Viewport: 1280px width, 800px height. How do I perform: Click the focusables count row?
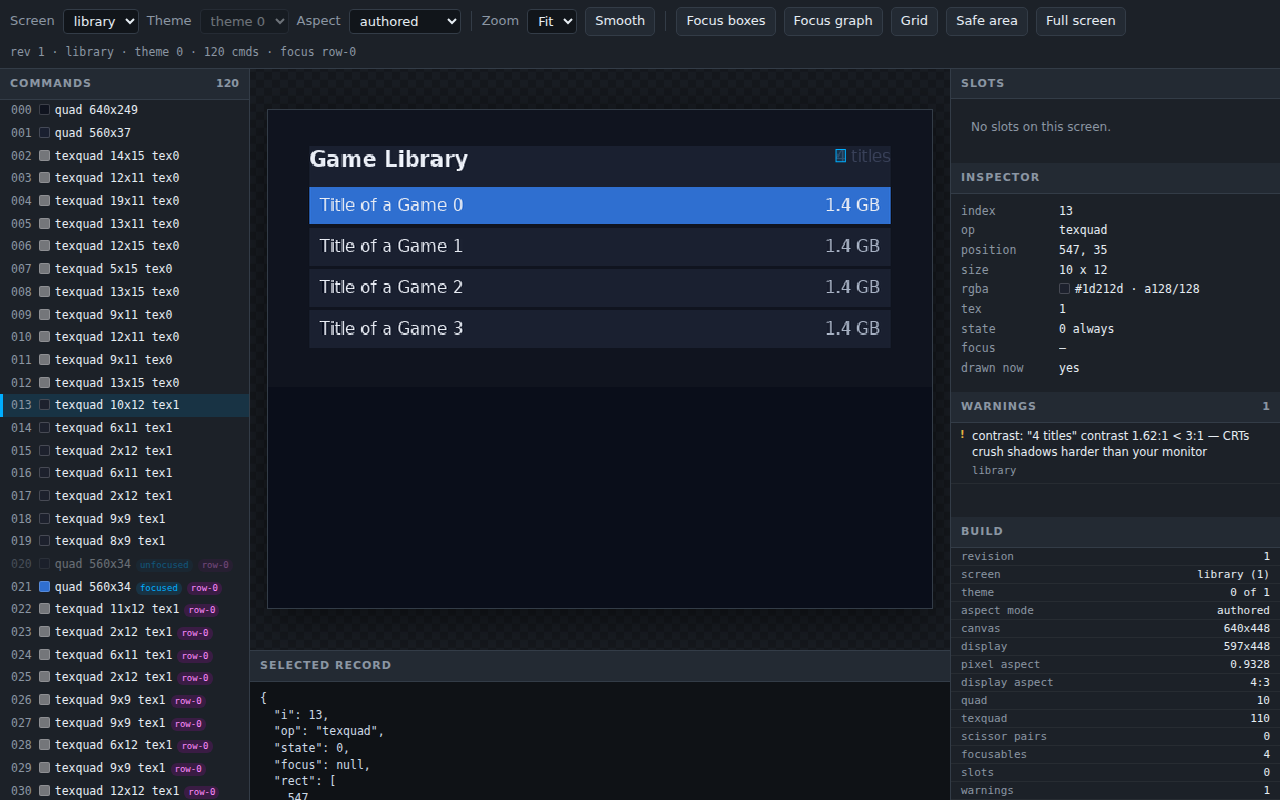coord(1115,754)
